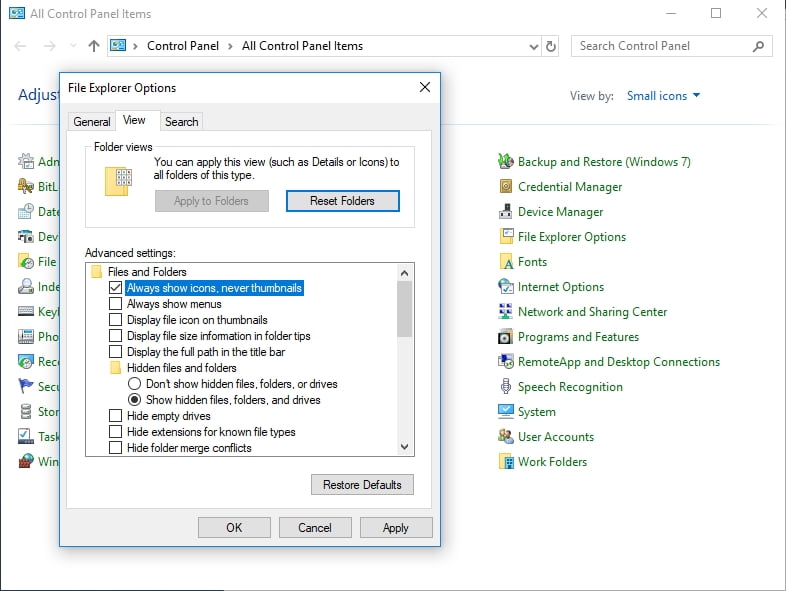Screen dimensions: 786x591
Task: Click chevron after Control Panel in breadcrumb
Action: point(229,46)
